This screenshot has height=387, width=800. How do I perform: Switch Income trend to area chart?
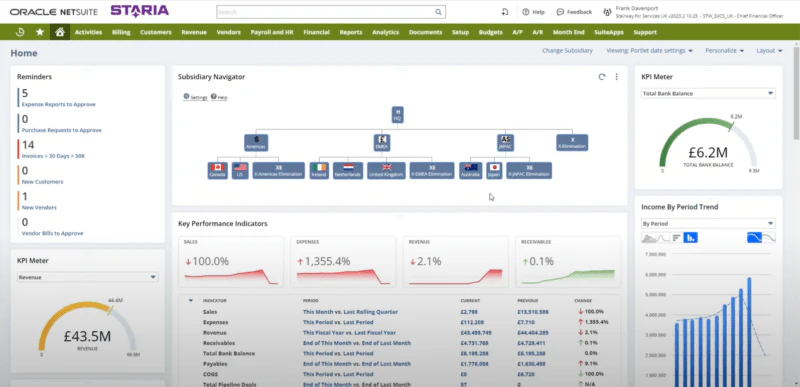click(x=648, y=238)
